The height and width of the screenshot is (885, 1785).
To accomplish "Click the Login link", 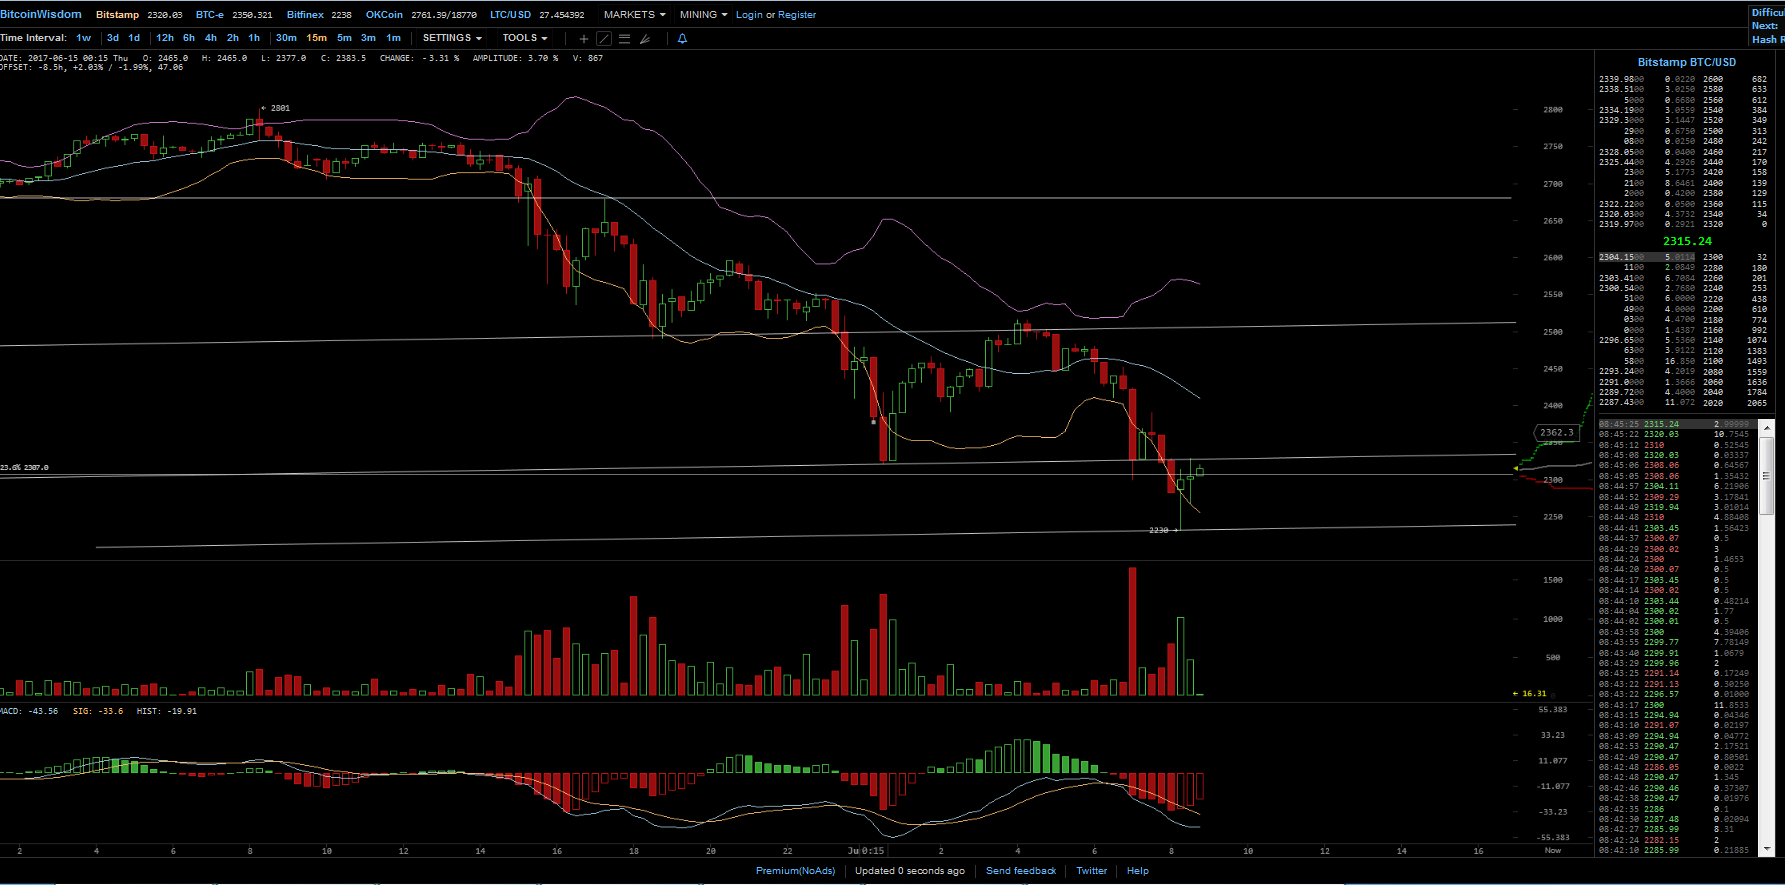I will (x=749, y=15).
